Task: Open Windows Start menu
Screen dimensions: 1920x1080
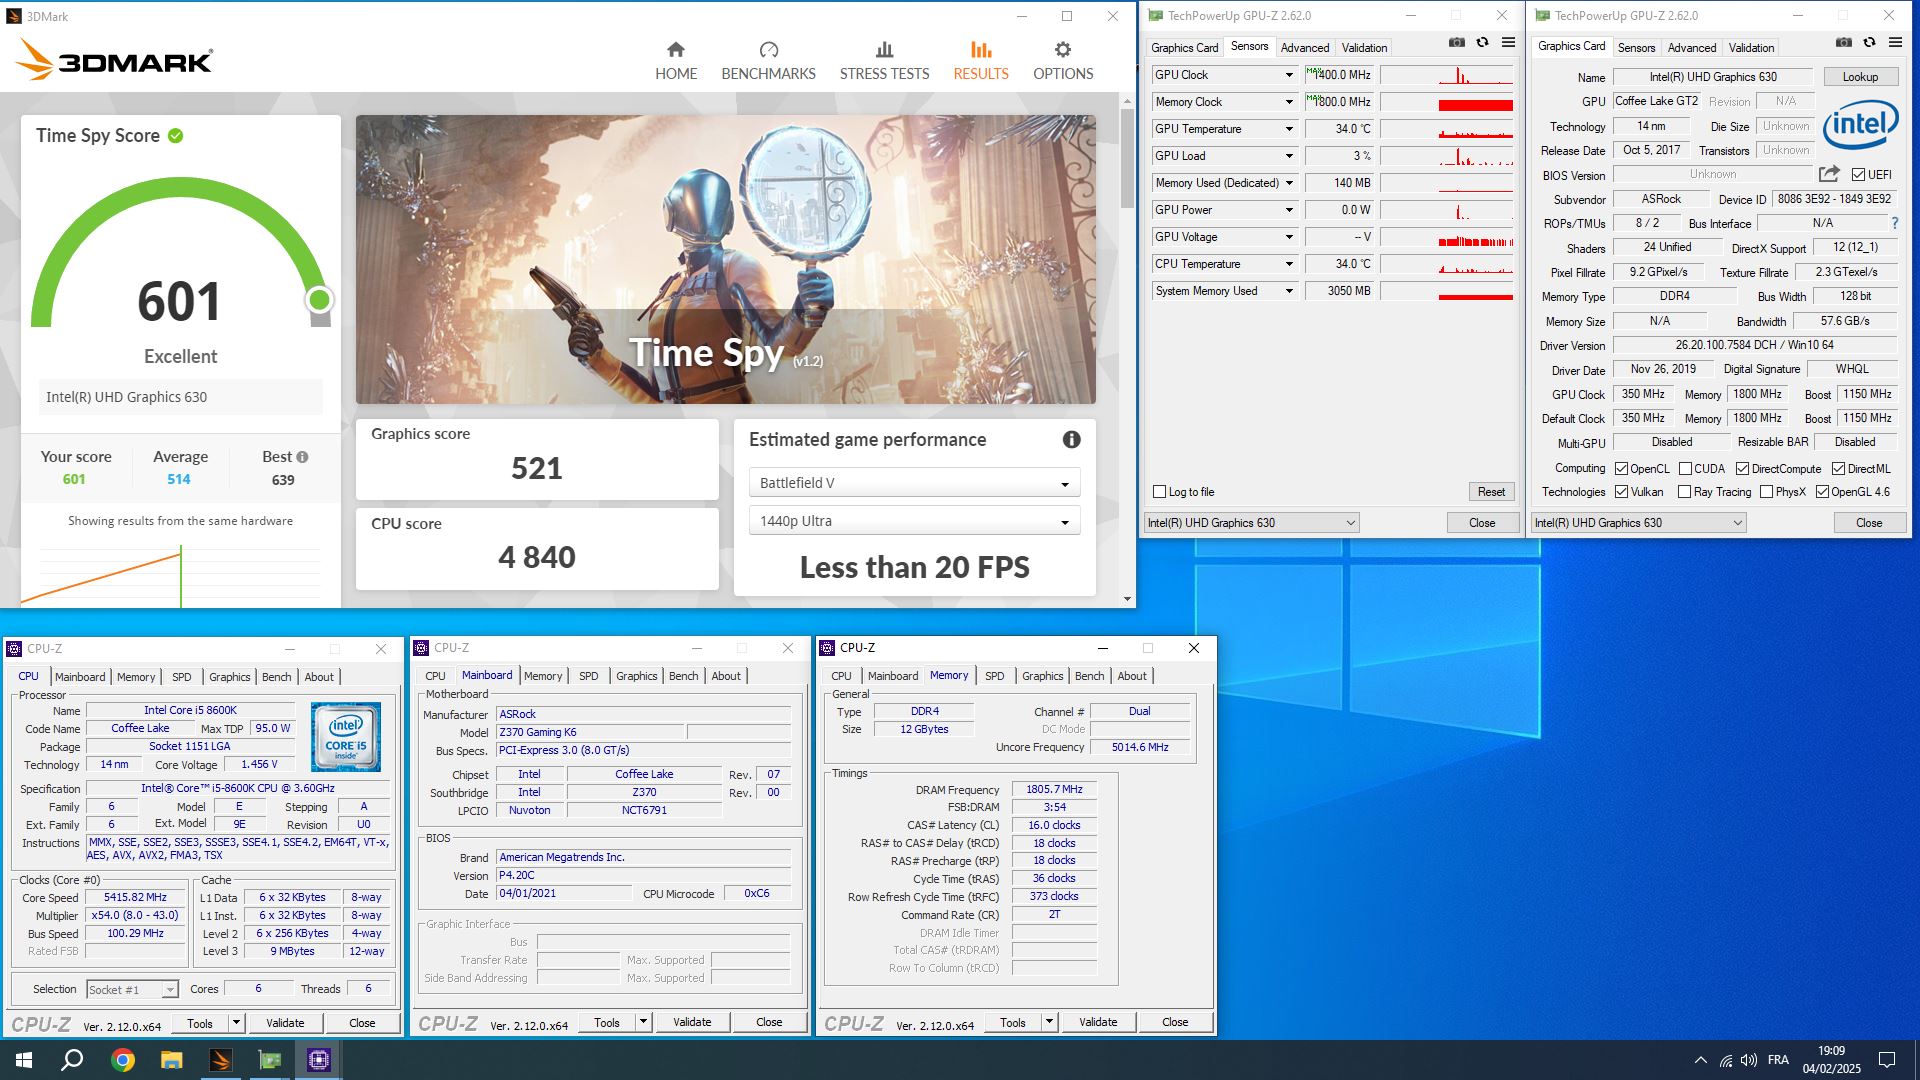Action: pyautogui.click(x=24, y=1060)
